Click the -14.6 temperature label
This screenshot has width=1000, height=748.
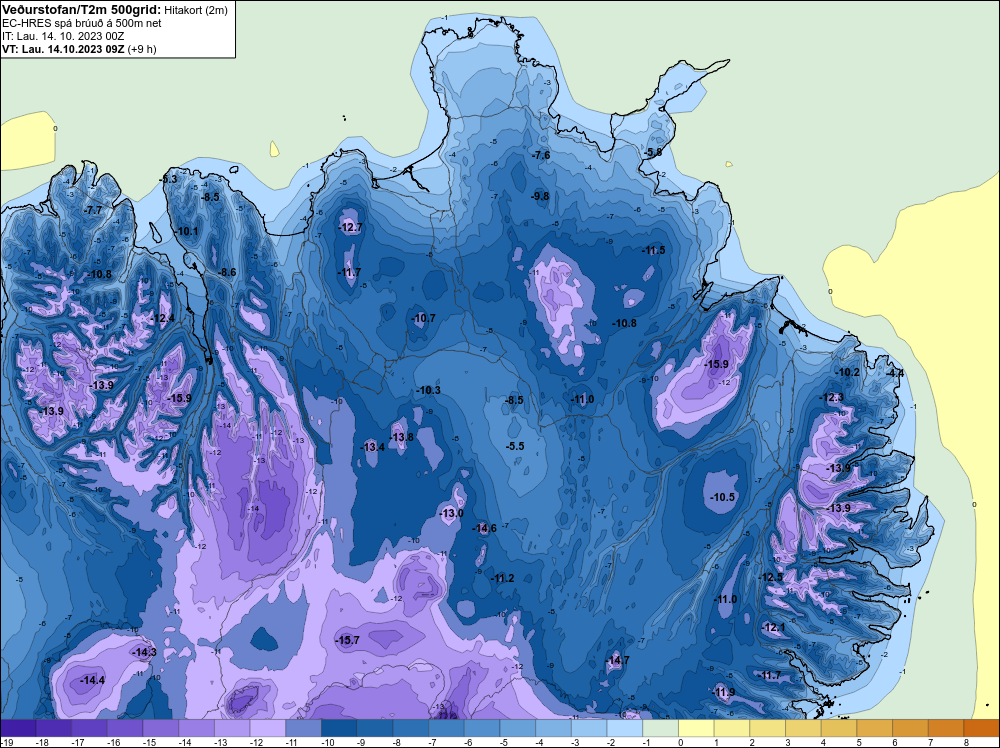[485, 528]
